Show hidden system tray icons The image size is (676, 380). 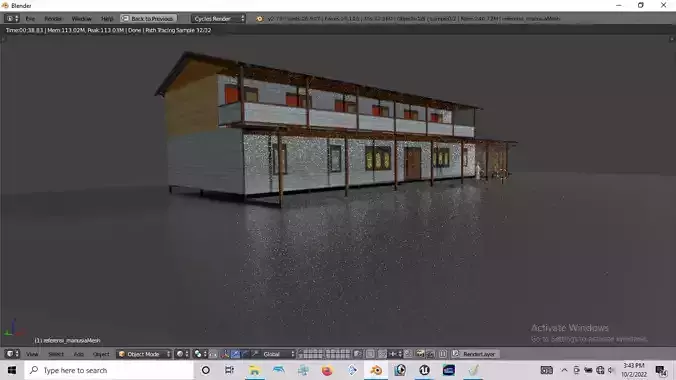pos(564,370)
